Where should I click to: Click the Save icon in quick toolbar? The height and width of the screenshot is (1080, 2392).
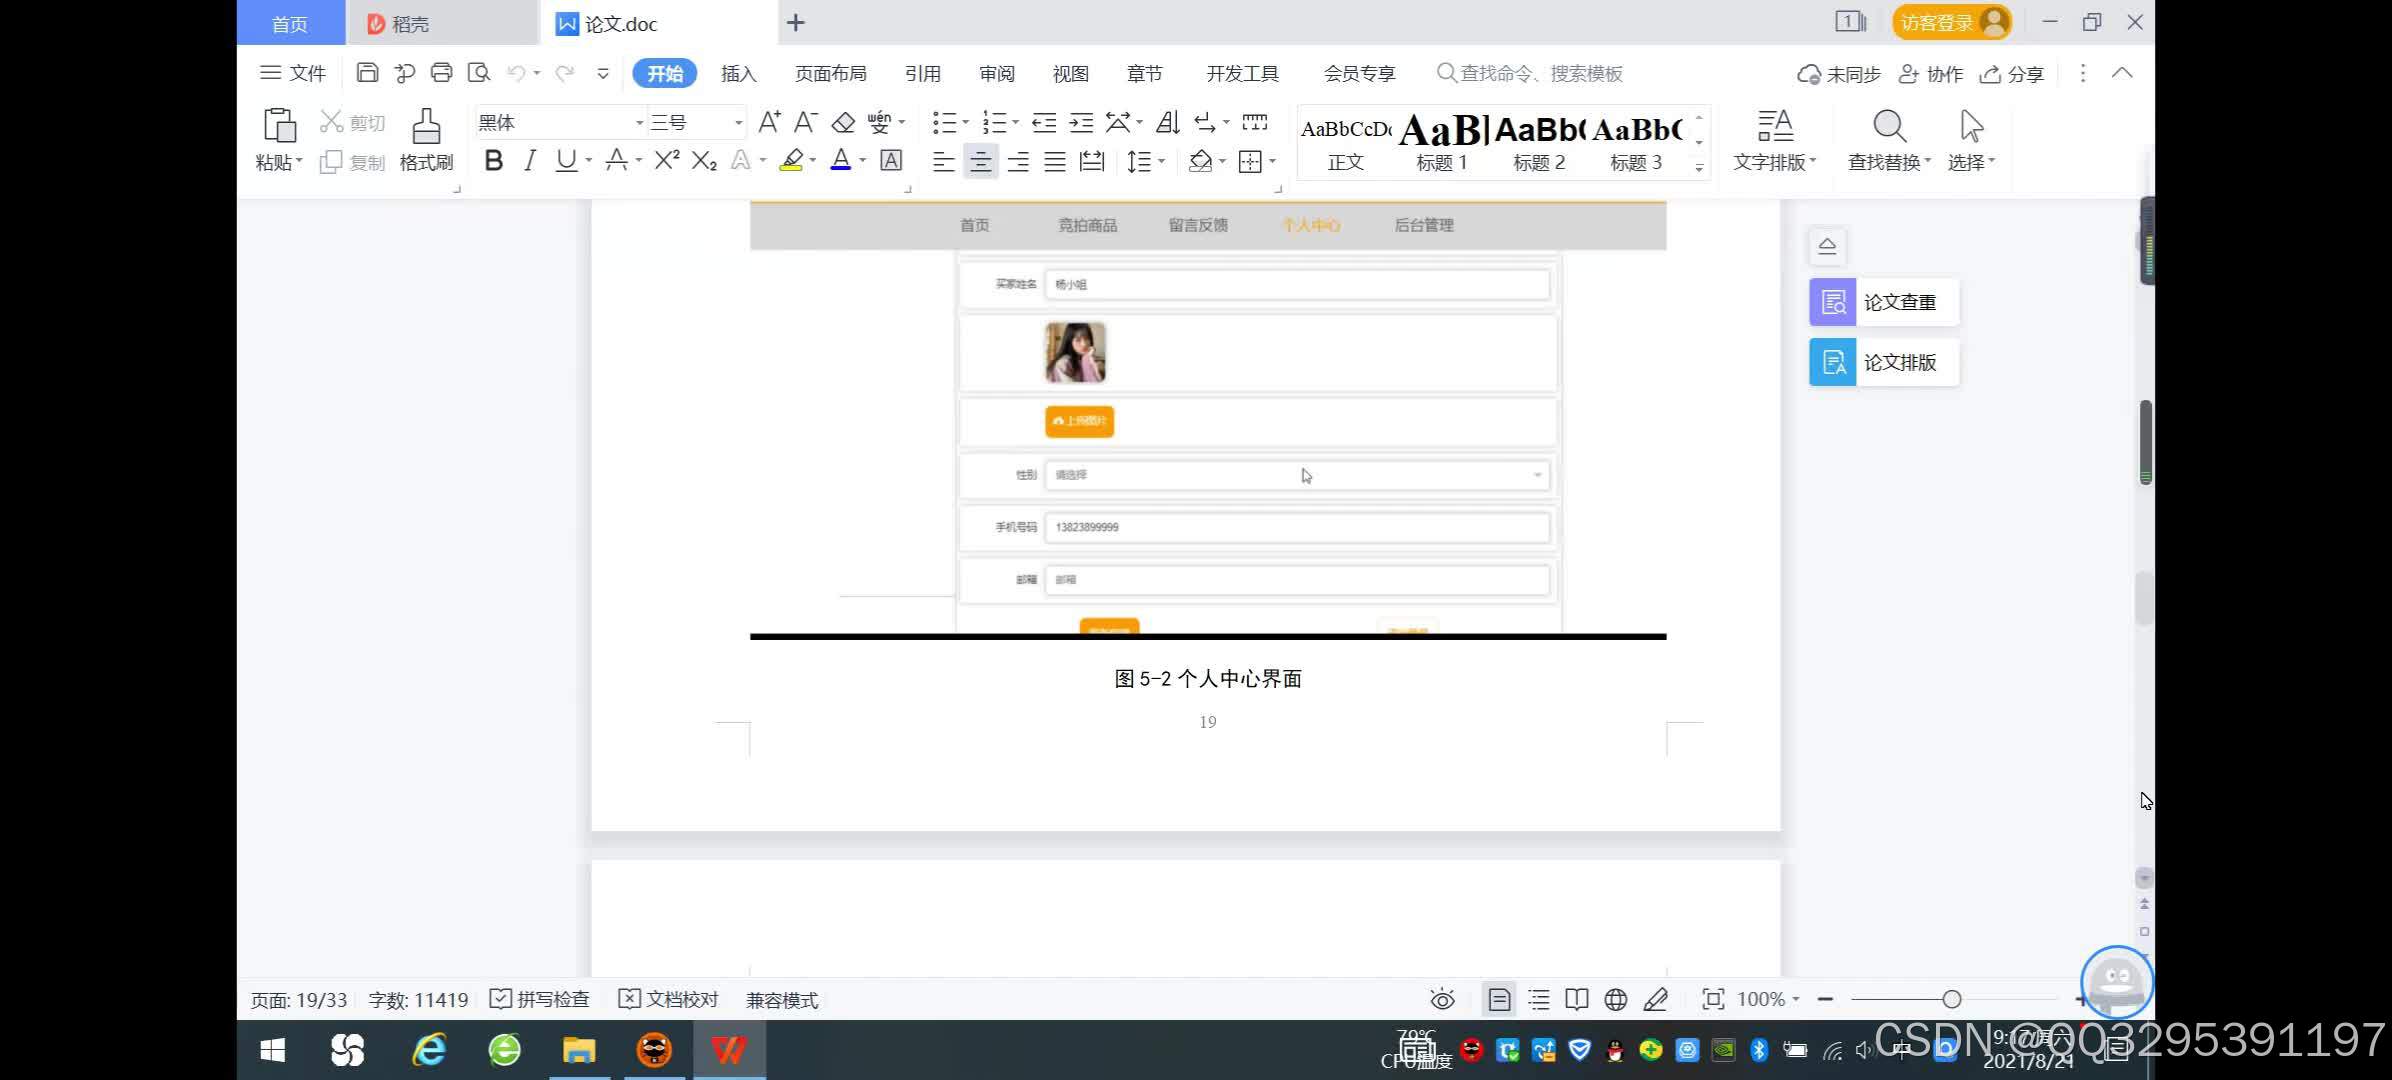367,73
